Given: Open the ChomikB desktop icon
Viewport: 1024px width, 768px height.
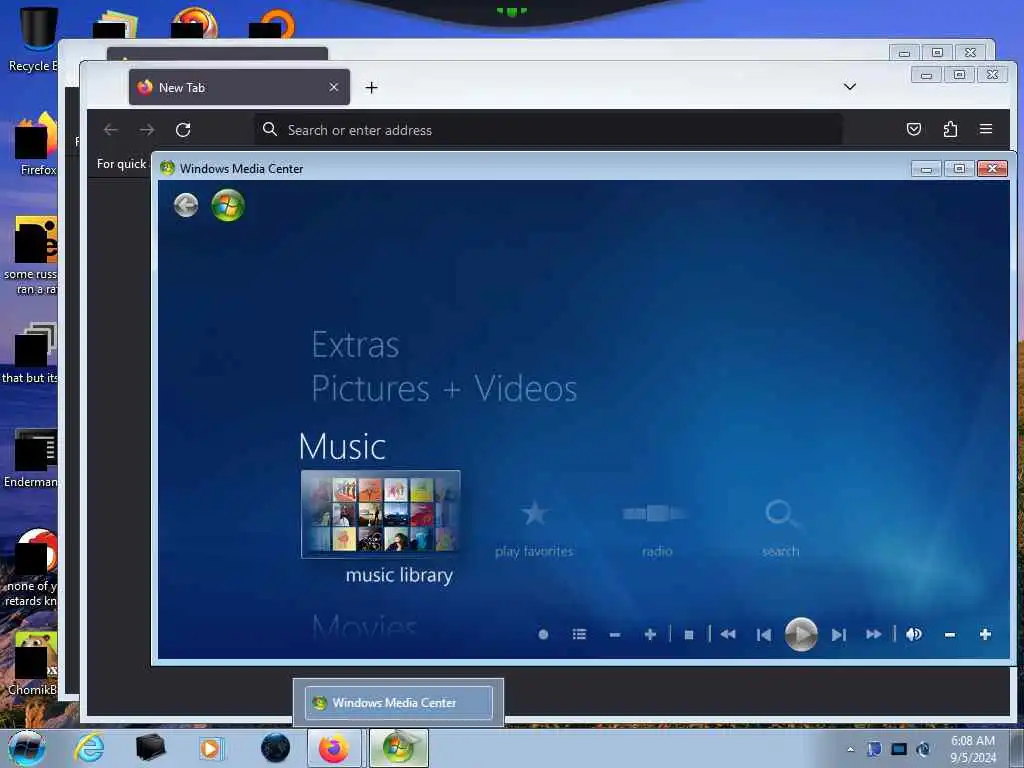Looking at the screenshot, I should coord(34,664).
